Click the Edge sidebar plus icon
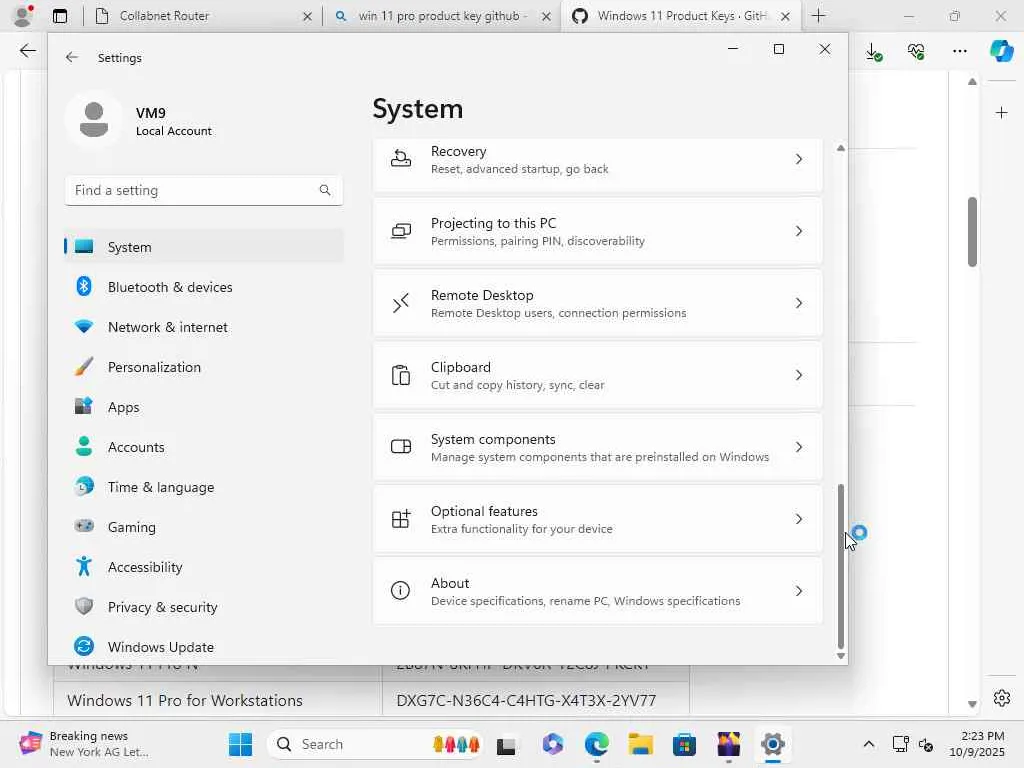Image resolution: width=1024 pixels, height=768 pixels. click(x=1001, y=113)
